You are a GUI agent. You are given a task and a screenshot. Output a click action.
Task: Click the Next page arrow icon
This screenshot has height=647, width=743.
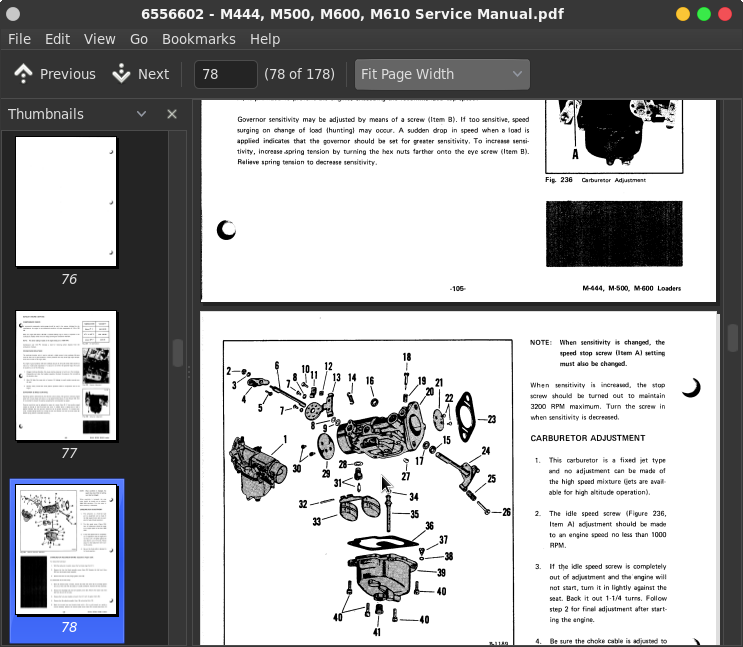[122, 74]
